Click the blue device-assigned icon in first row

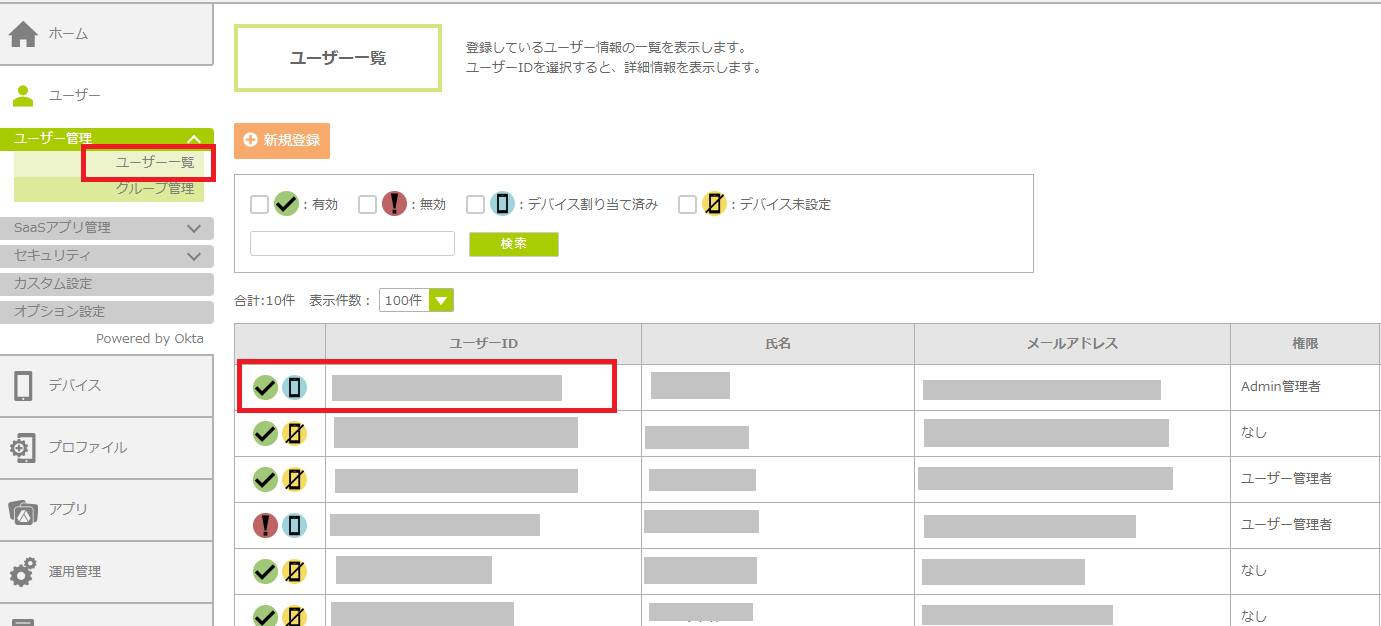294,388
